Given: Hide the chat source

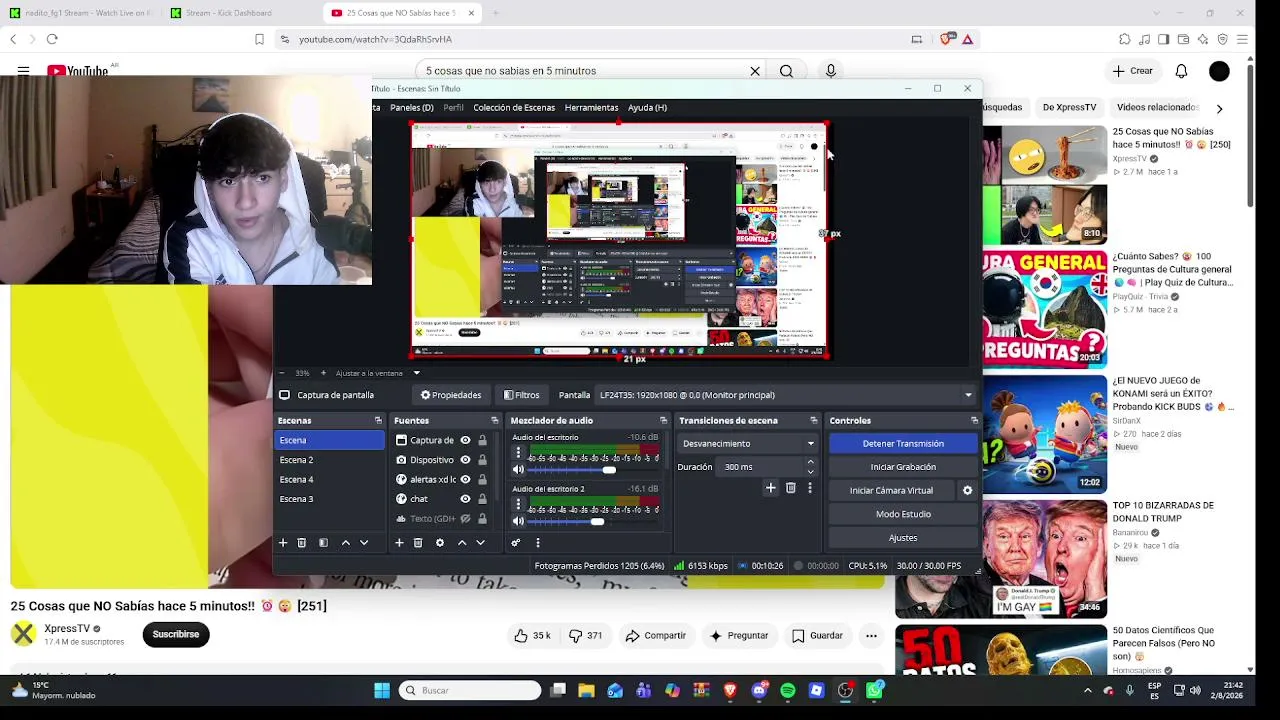Looking at the screenshot, I should point(465,499).
